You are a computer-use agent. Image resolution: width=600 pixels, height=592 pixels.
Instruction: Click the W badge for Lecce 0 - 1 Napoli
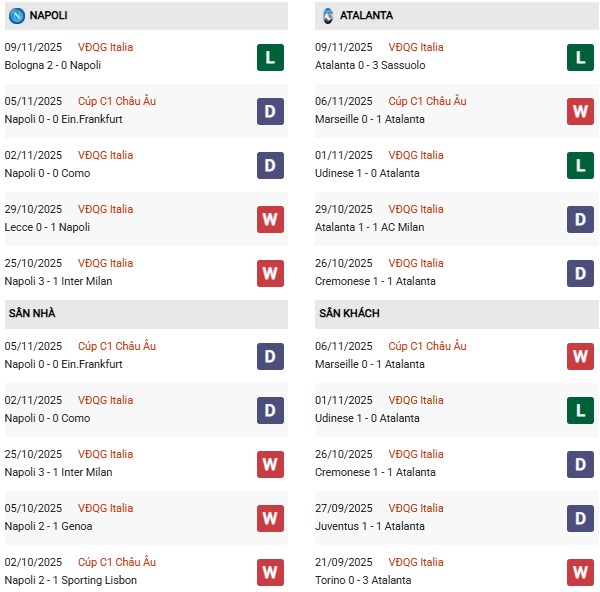pyautogui.click(x=270, y=219)
